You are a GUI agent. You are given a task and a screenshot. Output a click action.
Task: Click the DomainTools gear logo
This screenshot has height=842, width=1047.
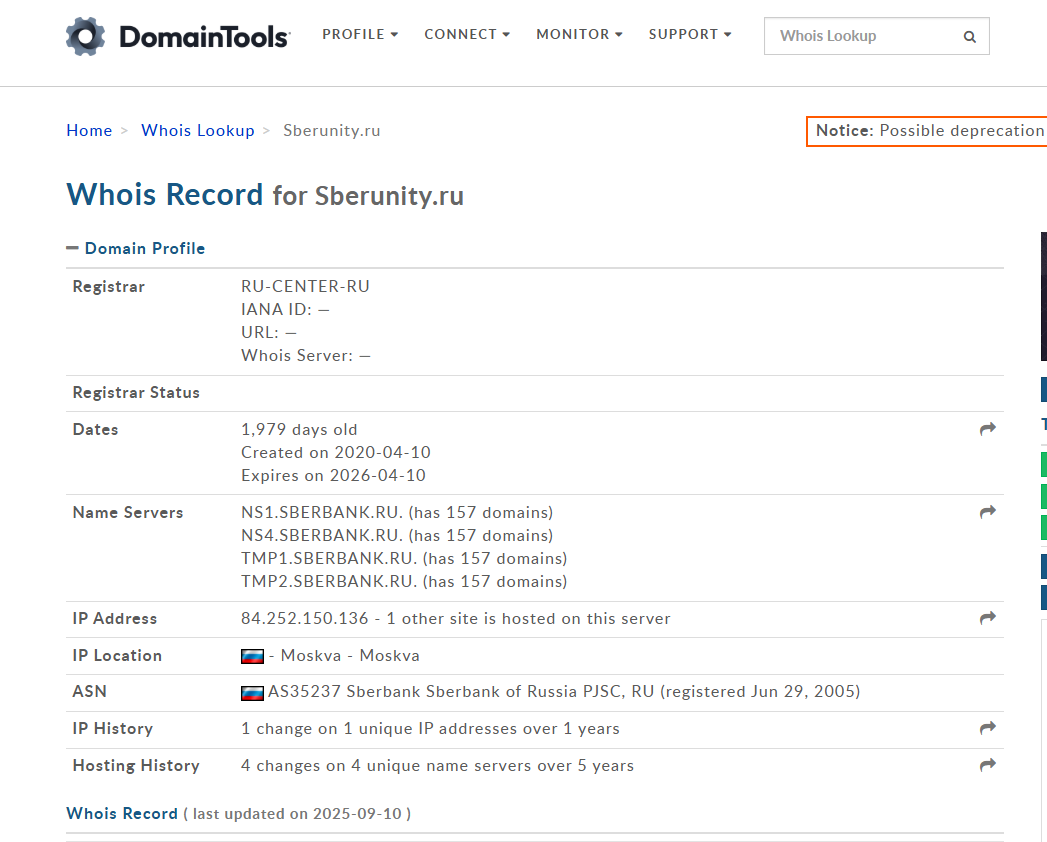point(86,36)
